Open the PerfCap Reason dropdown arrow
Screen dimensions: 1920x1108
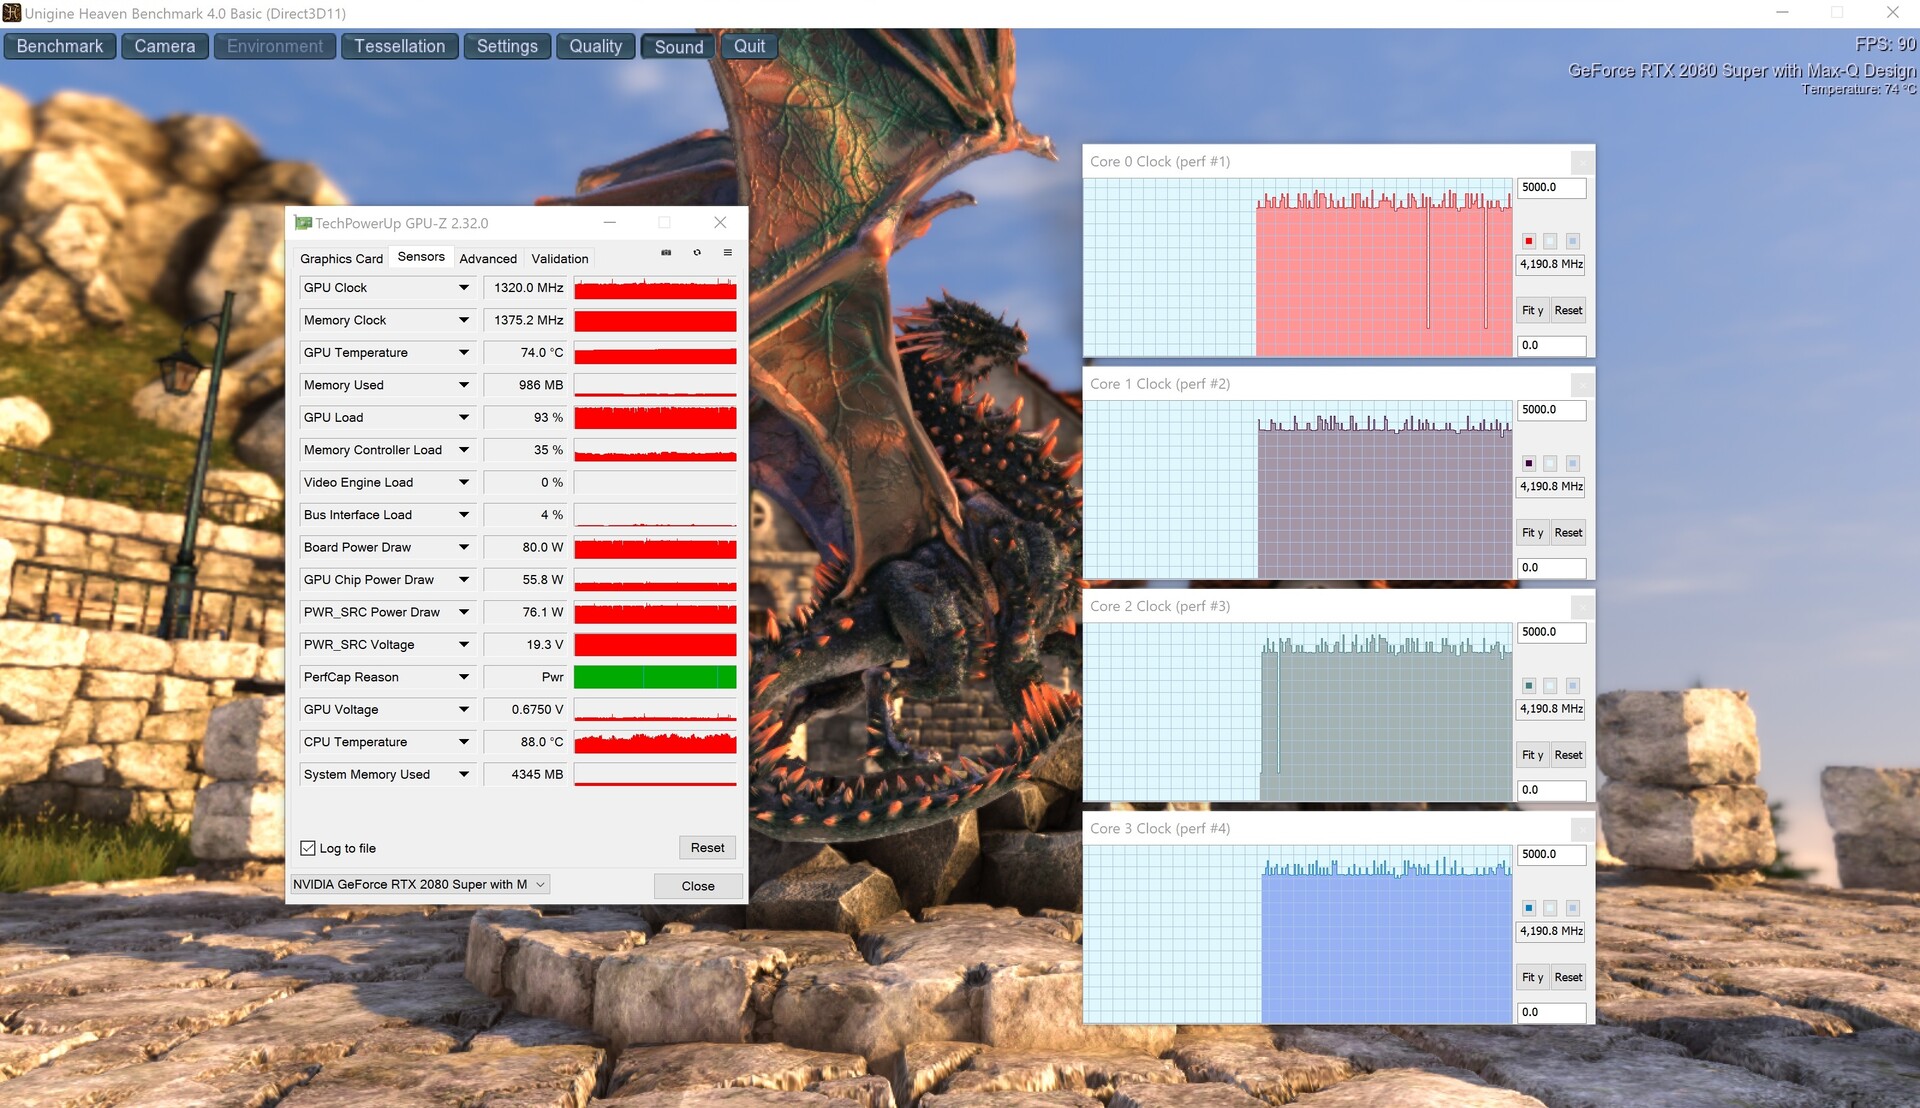464,677
